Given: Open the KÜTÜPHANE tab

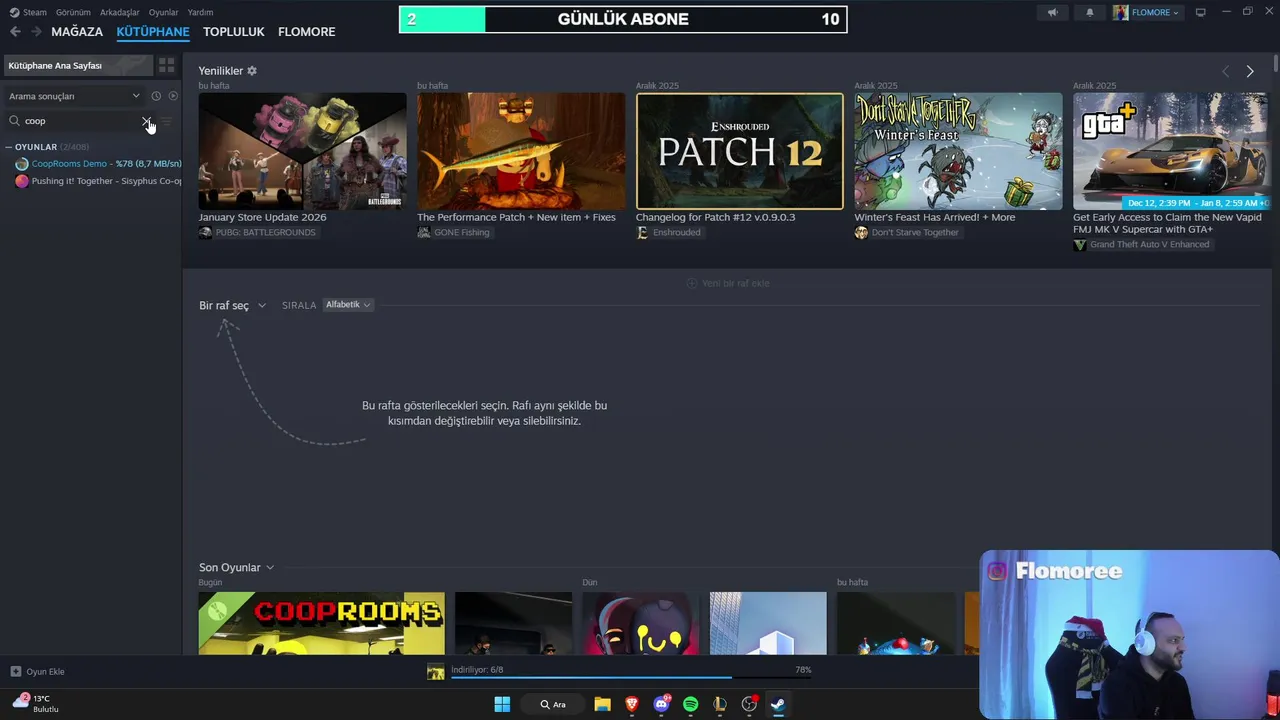Looking at the screenshot, I should (153, 32).
